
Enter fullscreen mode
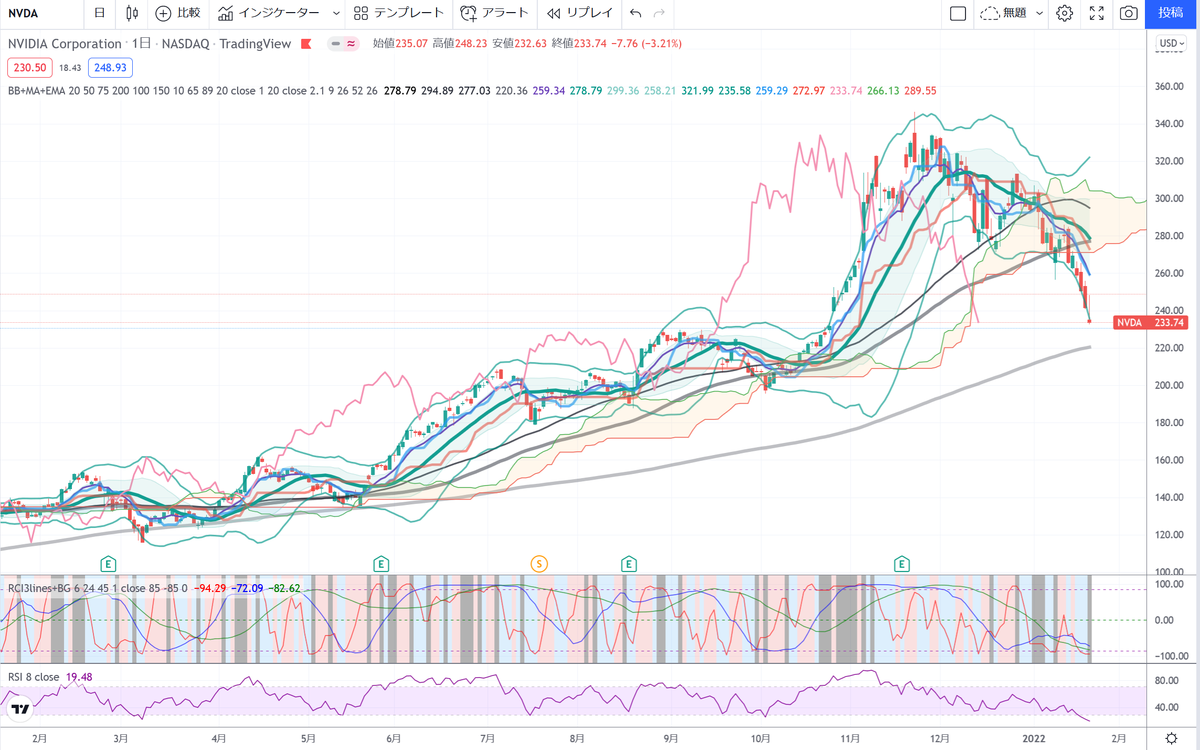pyautogui.click(x=1096, y=13)
